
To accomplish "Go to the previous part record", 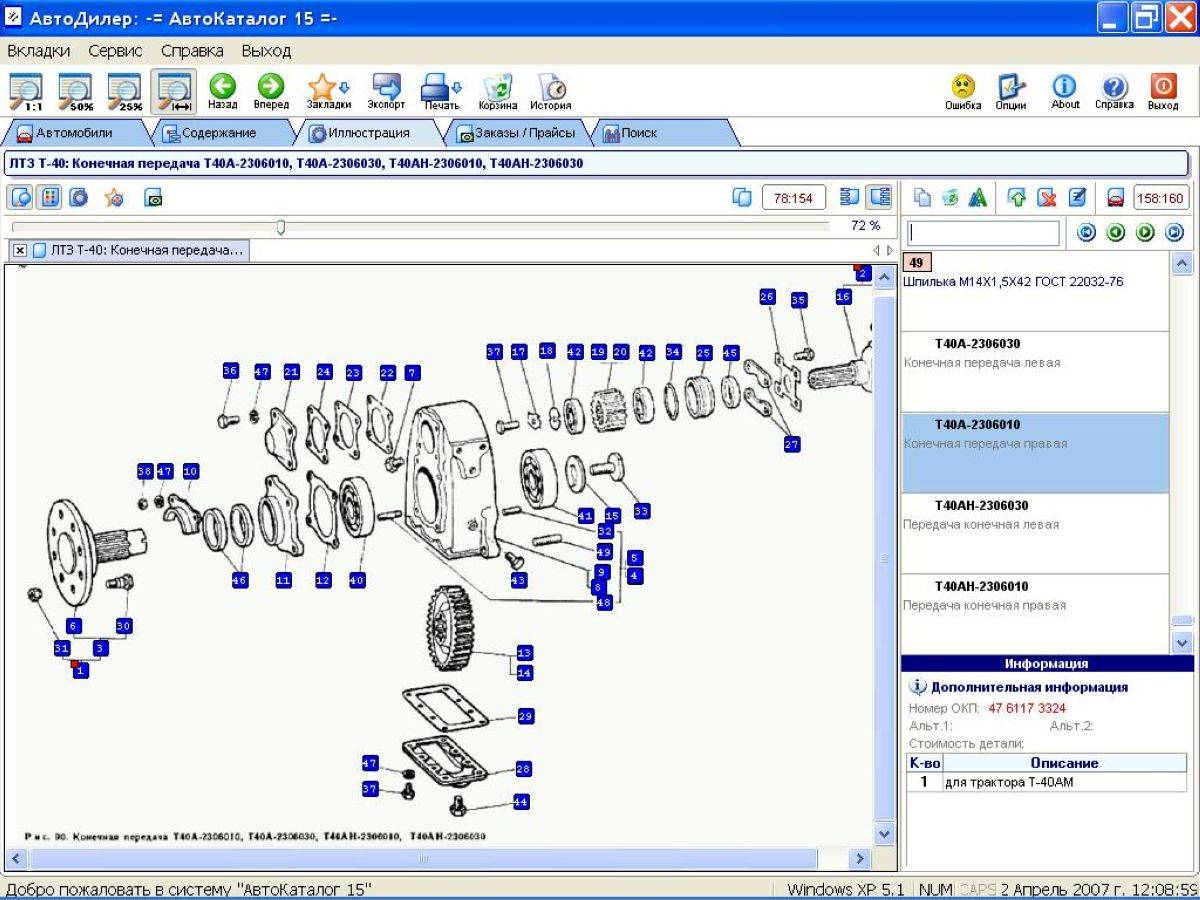I will click(1116, 233).
